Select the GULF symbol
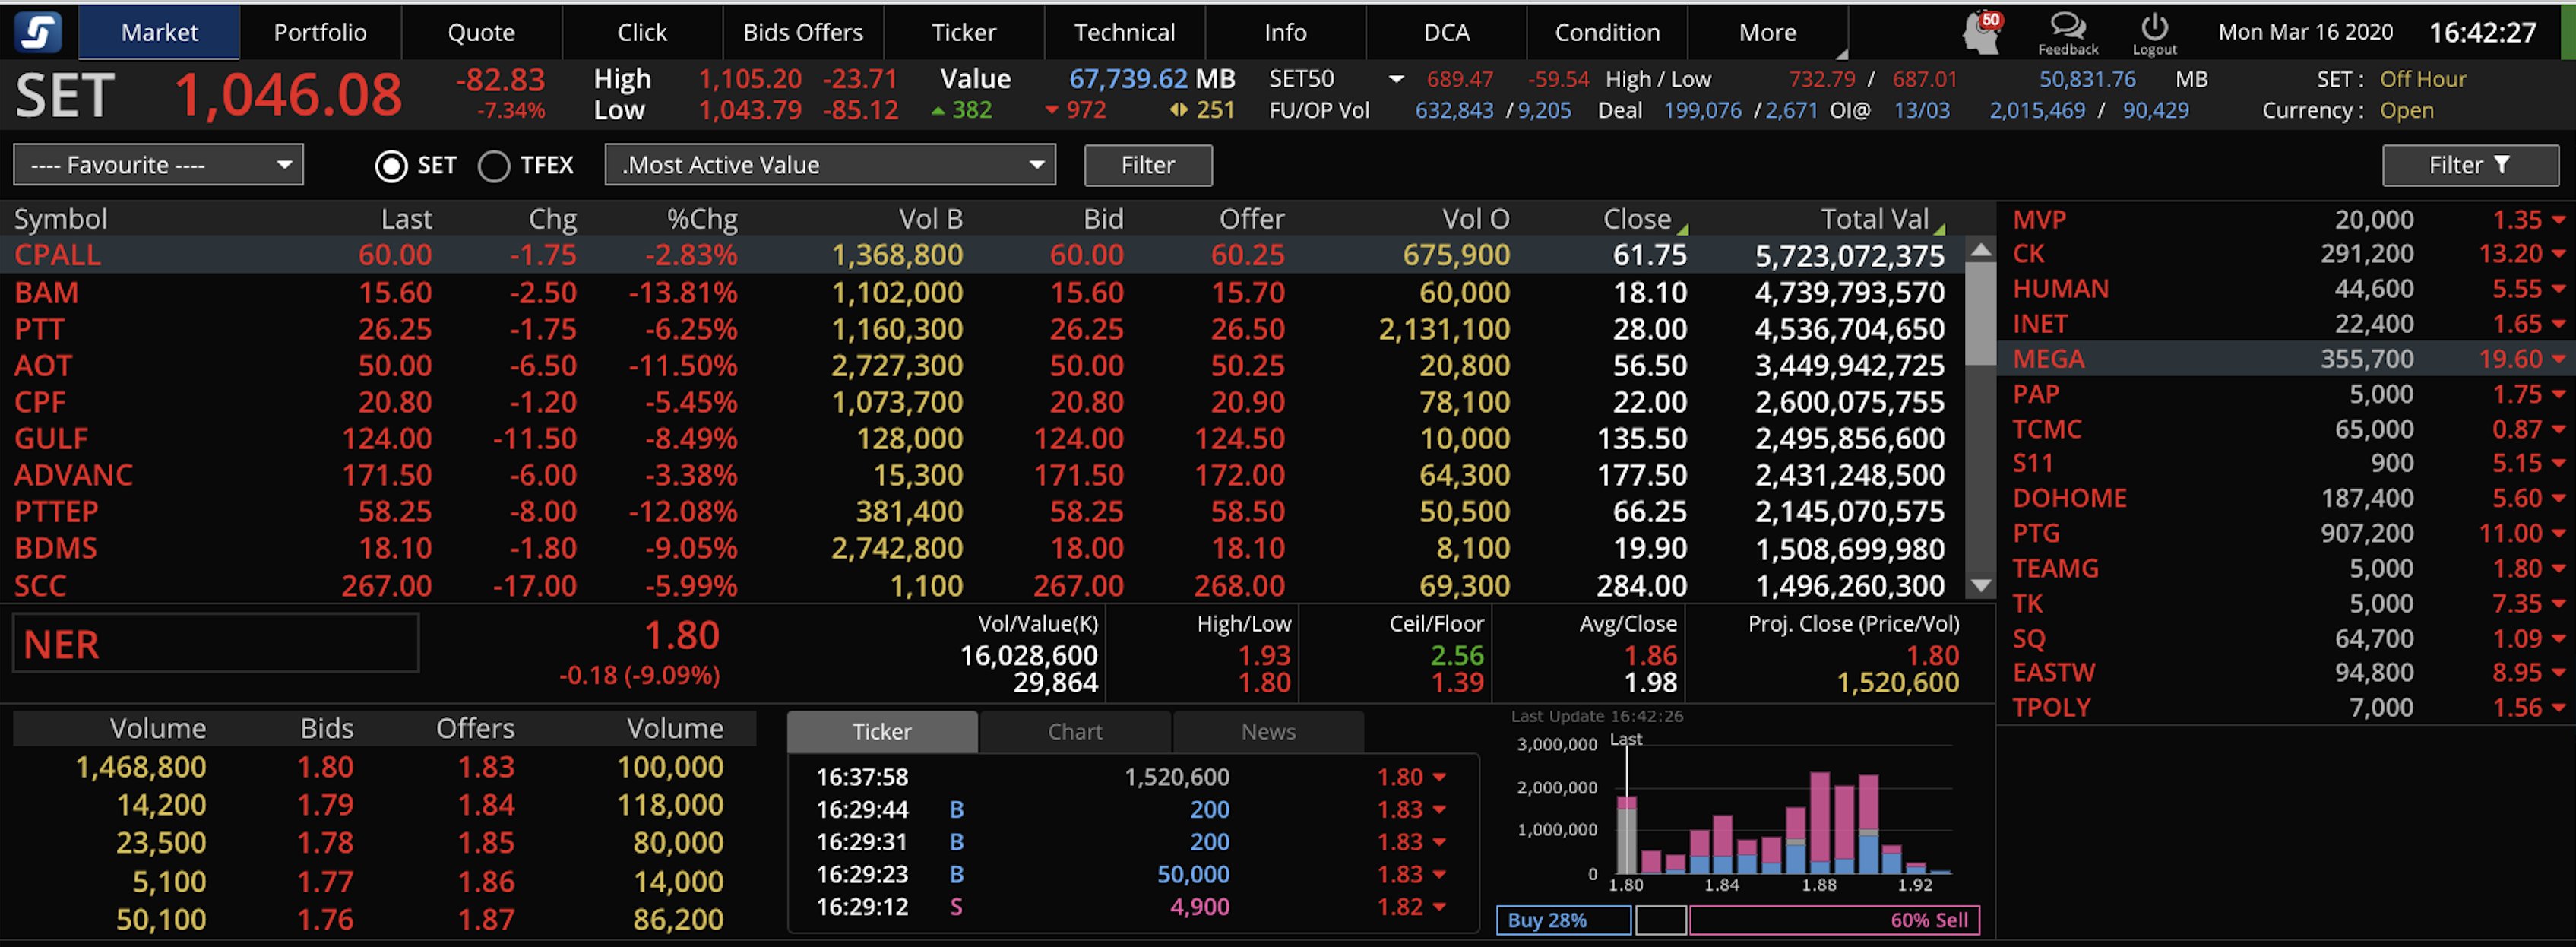 click(x=51, y=438)
